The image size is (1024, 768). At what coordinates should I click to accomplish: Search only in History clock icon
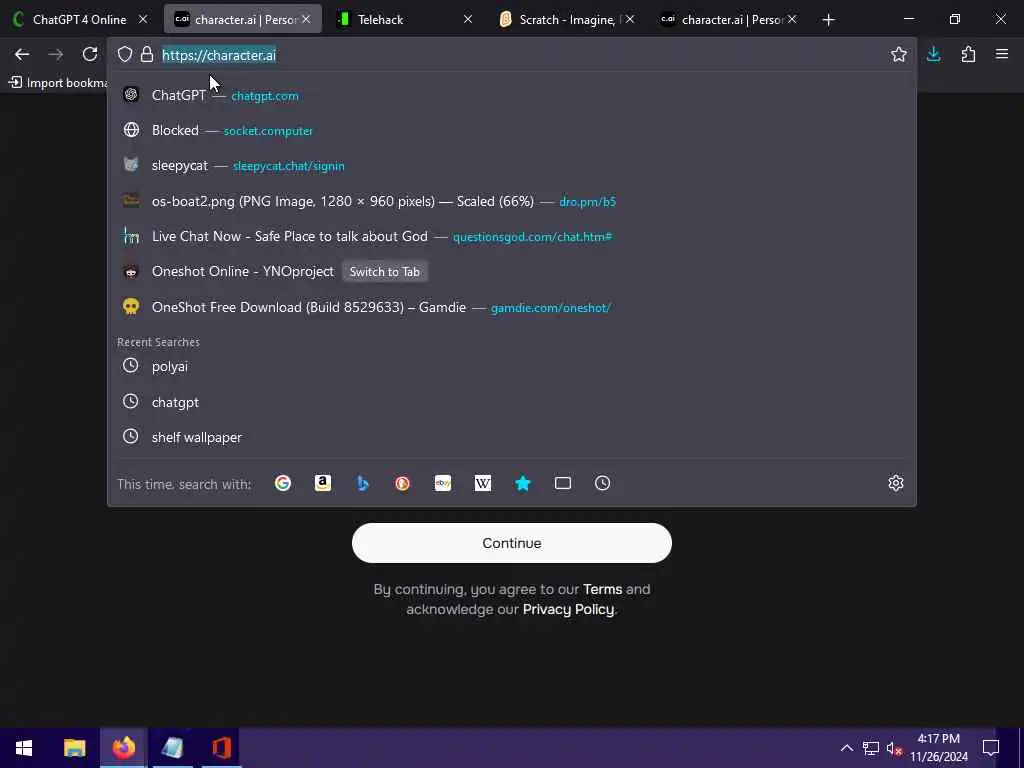(602, 483)
